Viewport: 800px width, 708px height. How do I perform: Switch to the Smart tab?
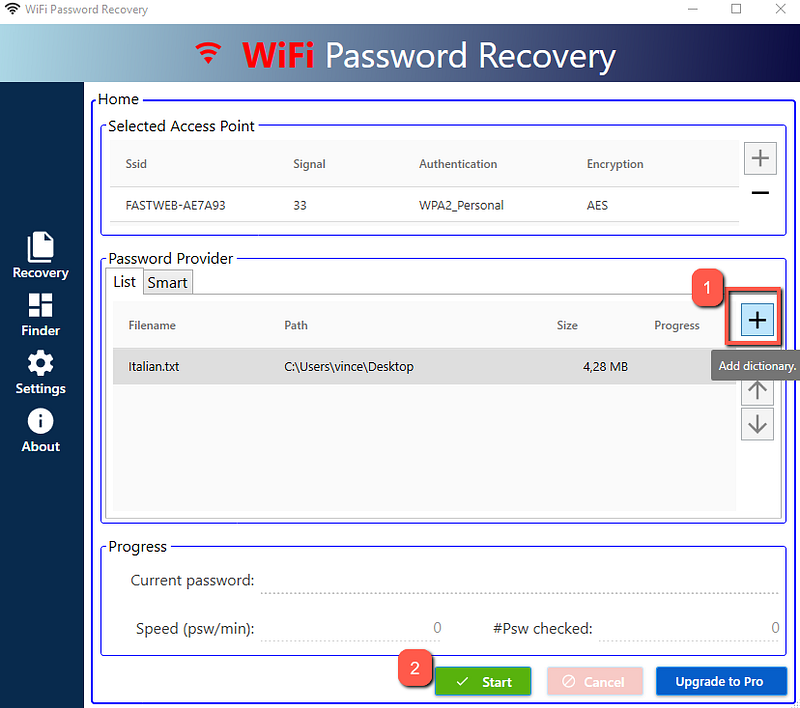pos(167,283)
